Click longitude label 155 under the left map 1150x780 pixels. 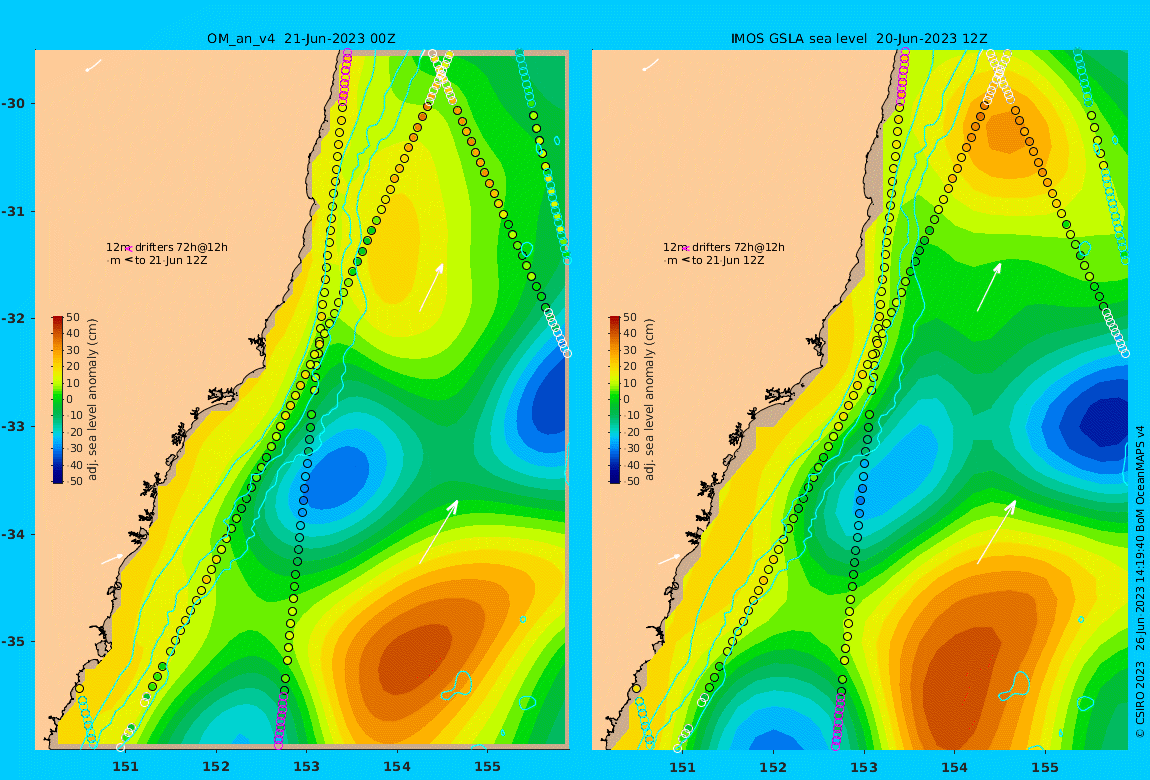(487, 767)
